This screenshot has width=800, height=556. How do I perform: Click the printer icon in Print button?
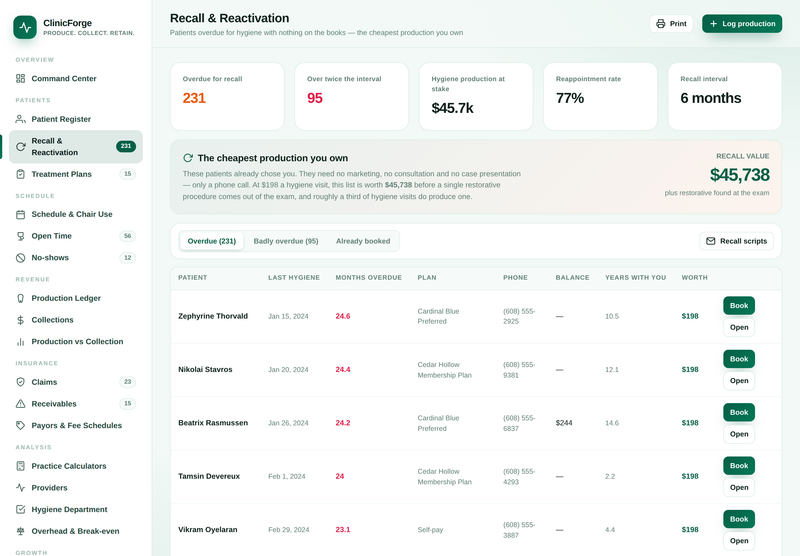coord(661,24)
